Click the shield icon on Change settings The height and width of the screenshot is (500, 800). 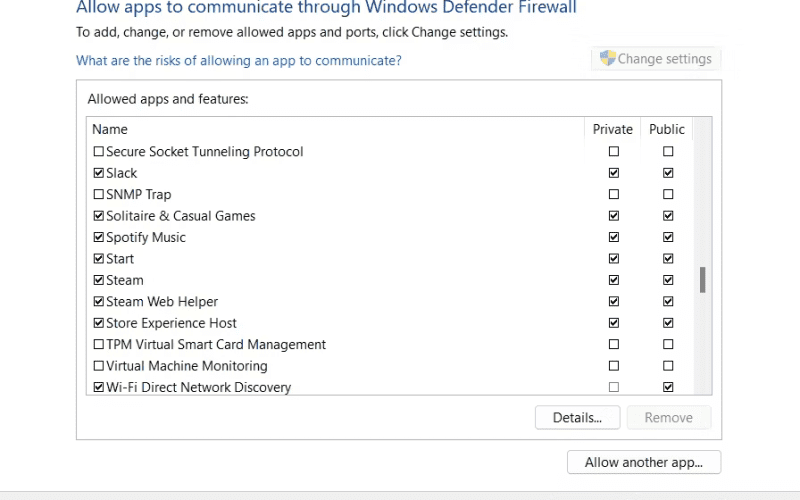(x=607, y=58)
